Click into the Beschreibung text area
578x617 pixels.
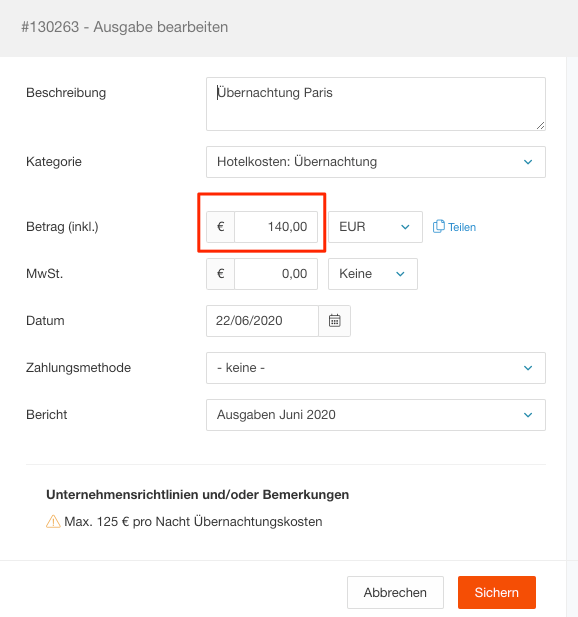tap(376, 104)
